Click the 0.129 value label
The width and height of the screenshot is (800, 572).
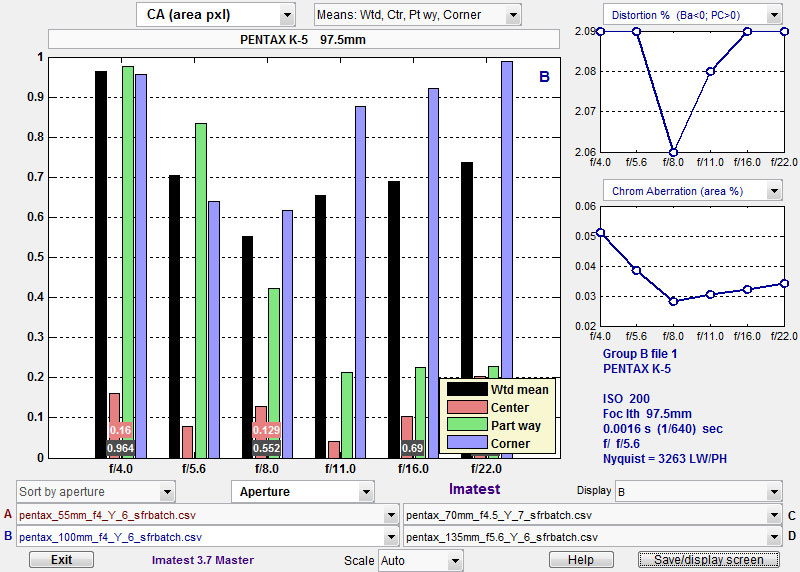(266, 430)
